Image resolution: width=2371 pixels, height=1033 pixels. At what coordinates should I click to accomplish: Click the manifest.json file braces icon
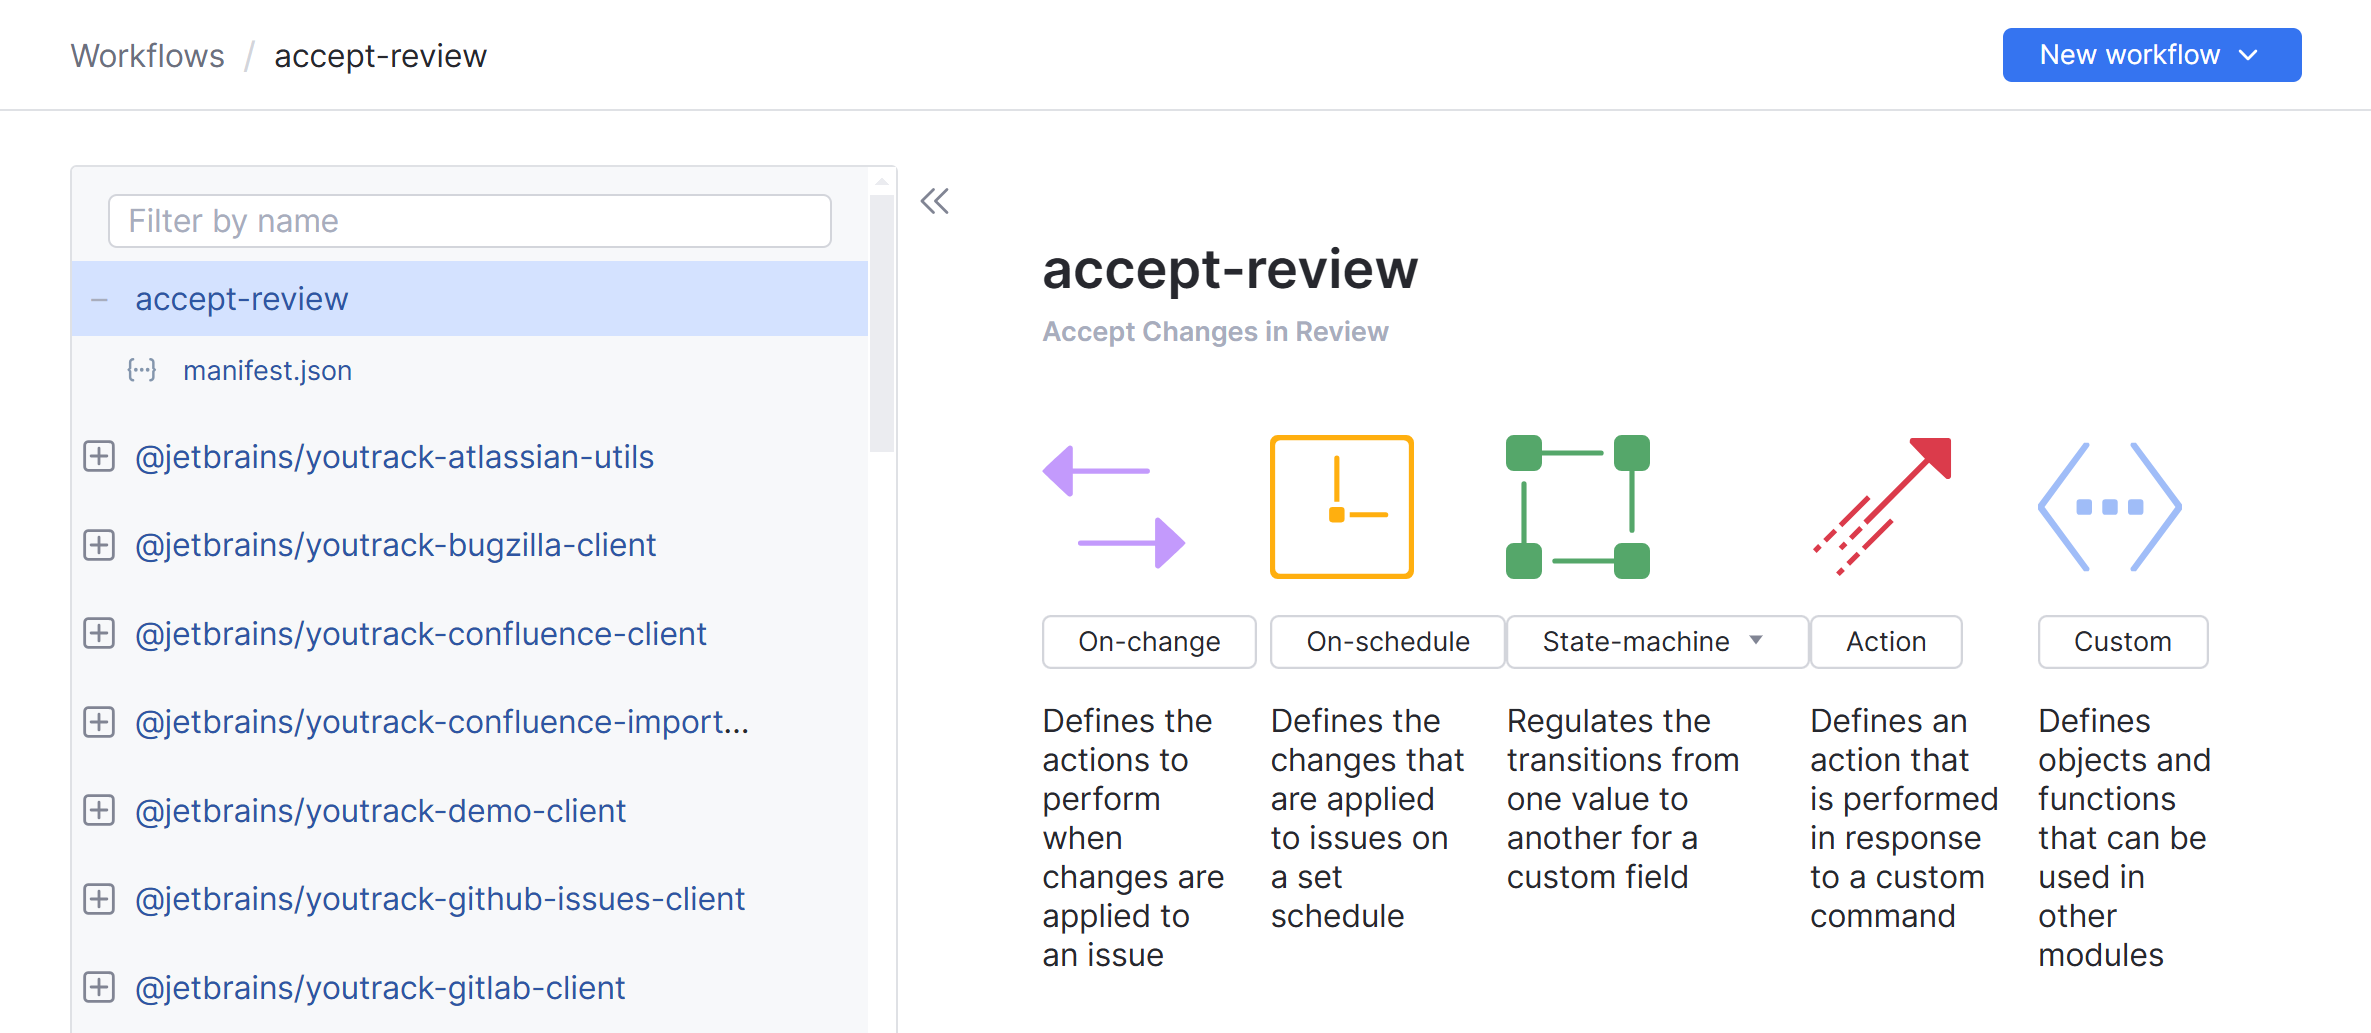(142, 371)
